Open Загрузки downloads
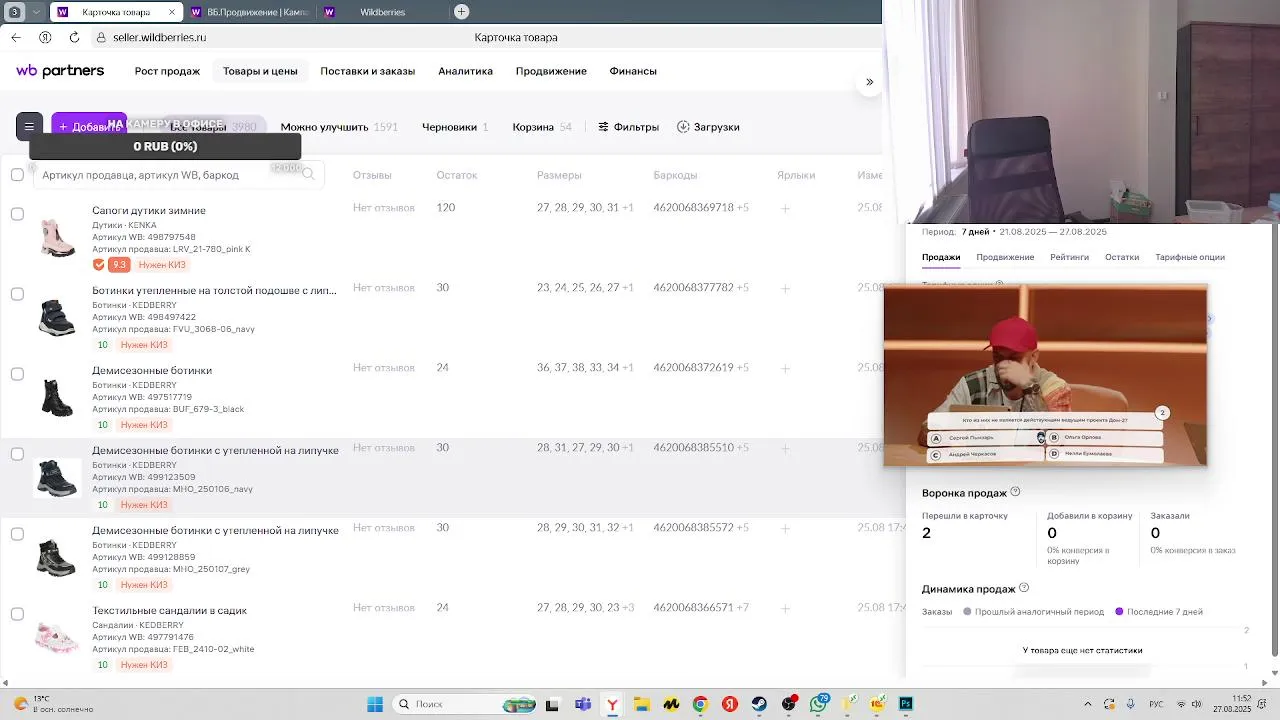 [708, 127]
